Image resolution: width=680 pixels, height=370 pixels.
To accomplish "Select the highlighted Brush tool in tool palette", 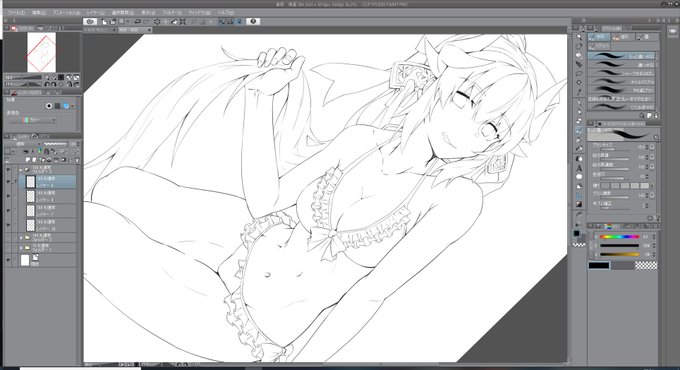I will click(x=579, y=130).
